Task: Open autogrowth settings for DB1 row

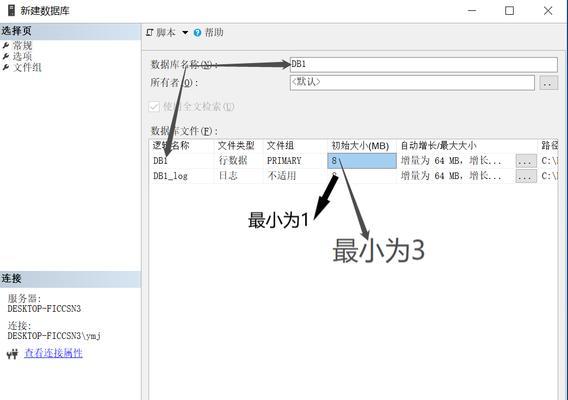Action: (526, 161)
